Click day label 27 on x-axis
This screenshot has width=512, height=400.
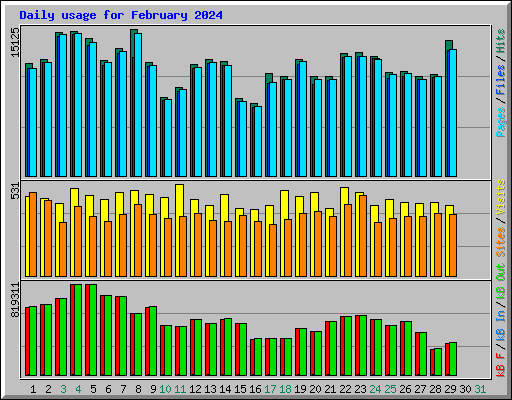[x=420, y=389]
